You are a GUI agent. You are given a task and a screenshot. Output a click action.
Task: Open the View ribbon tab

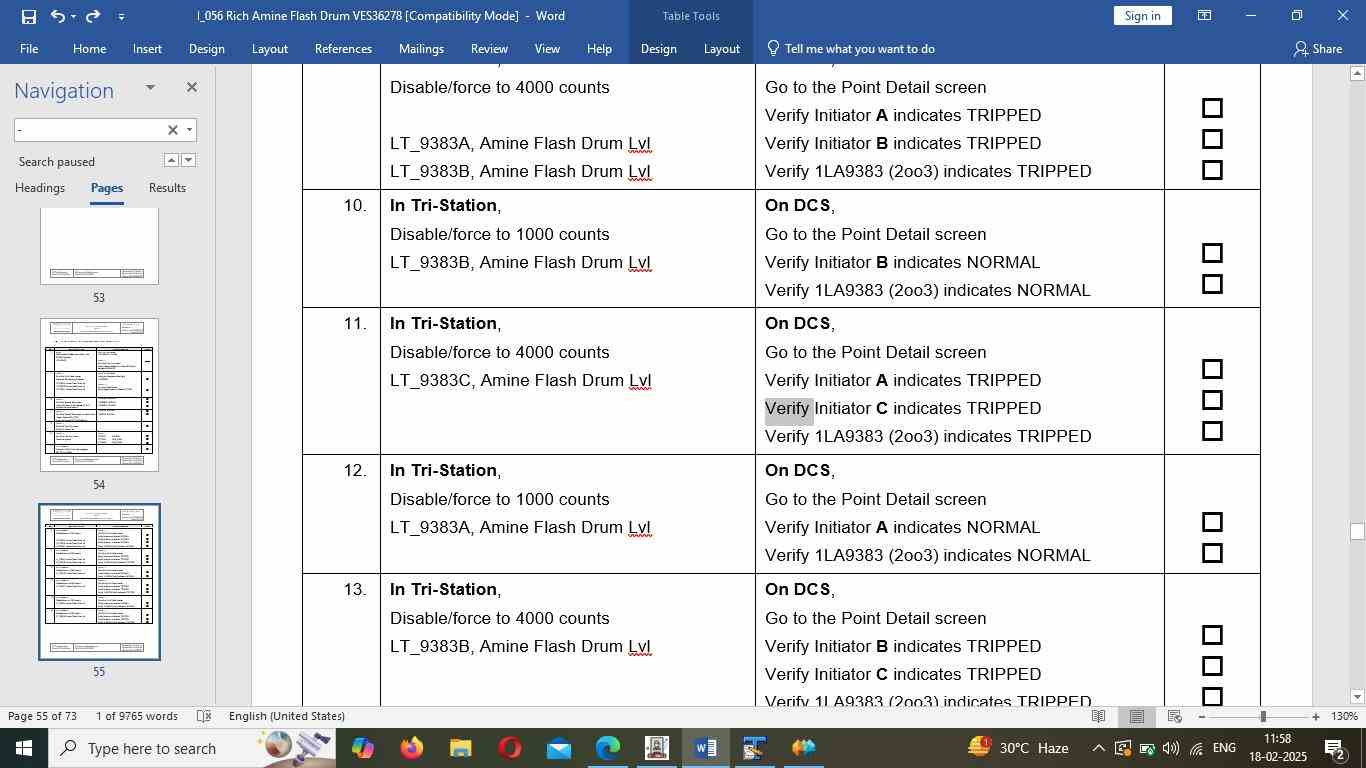click(x=547, y=49)
